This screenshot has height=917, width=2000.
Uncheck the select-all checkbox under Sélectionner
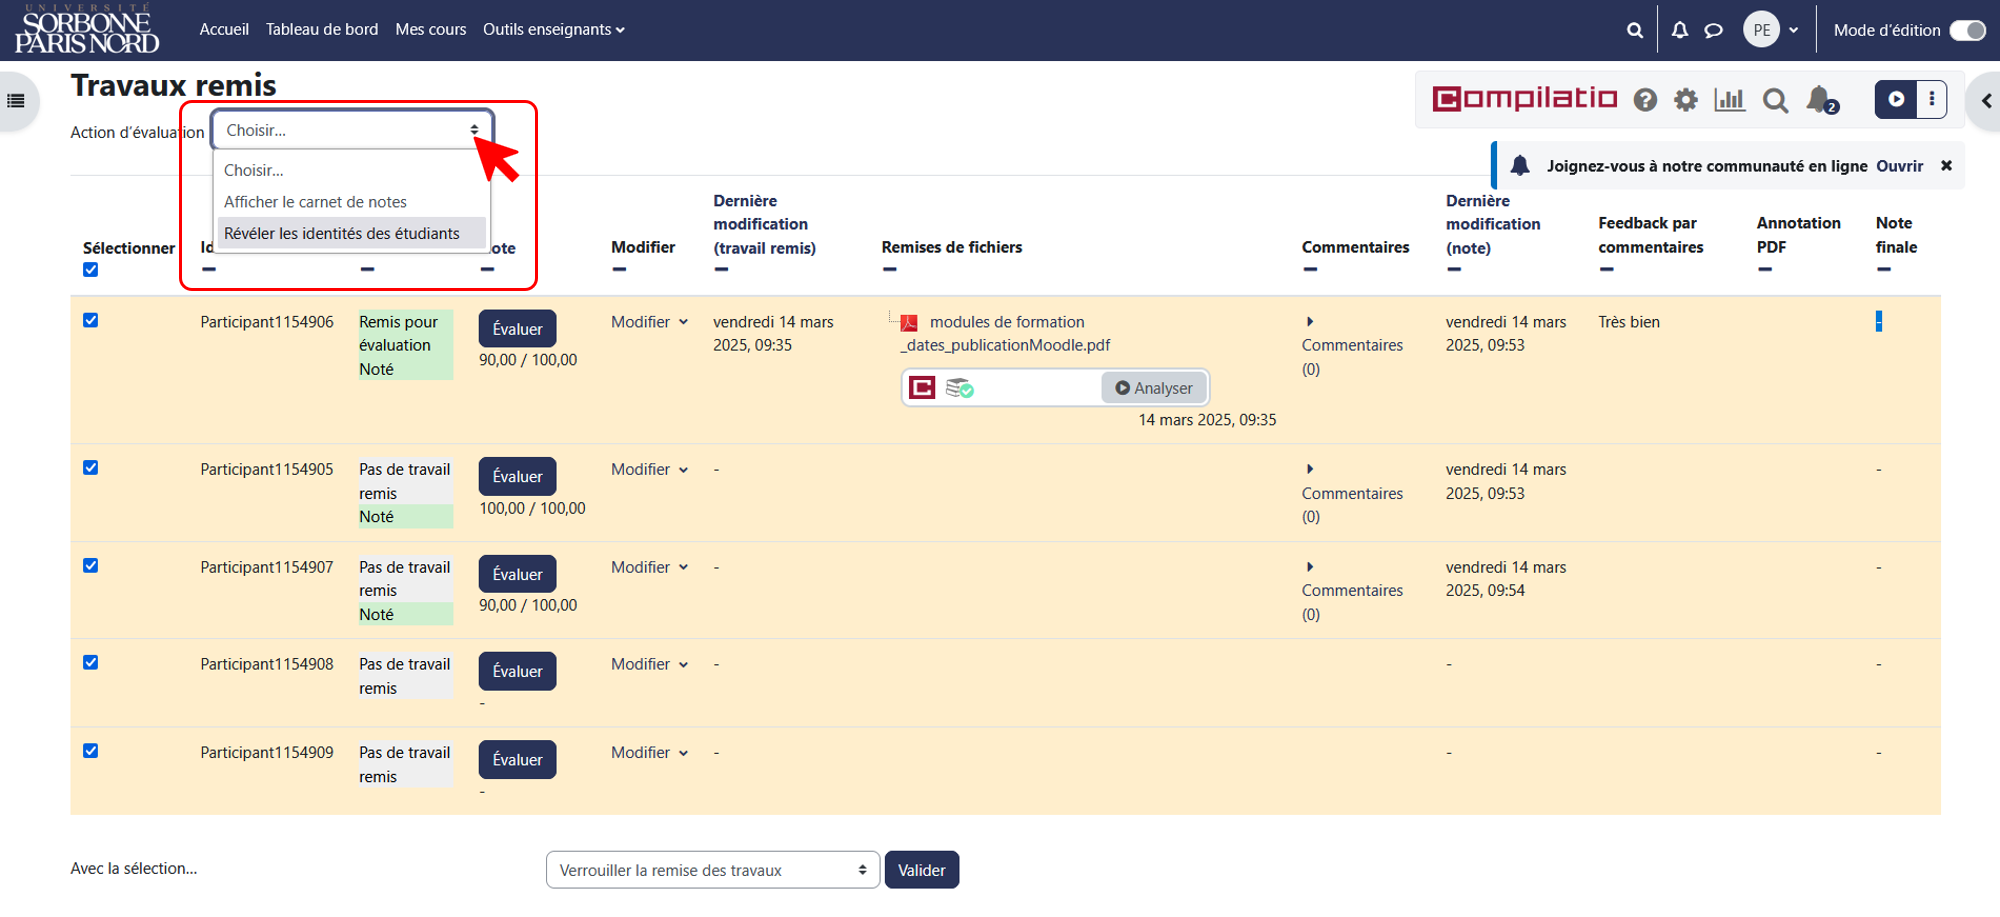[91, 270]
